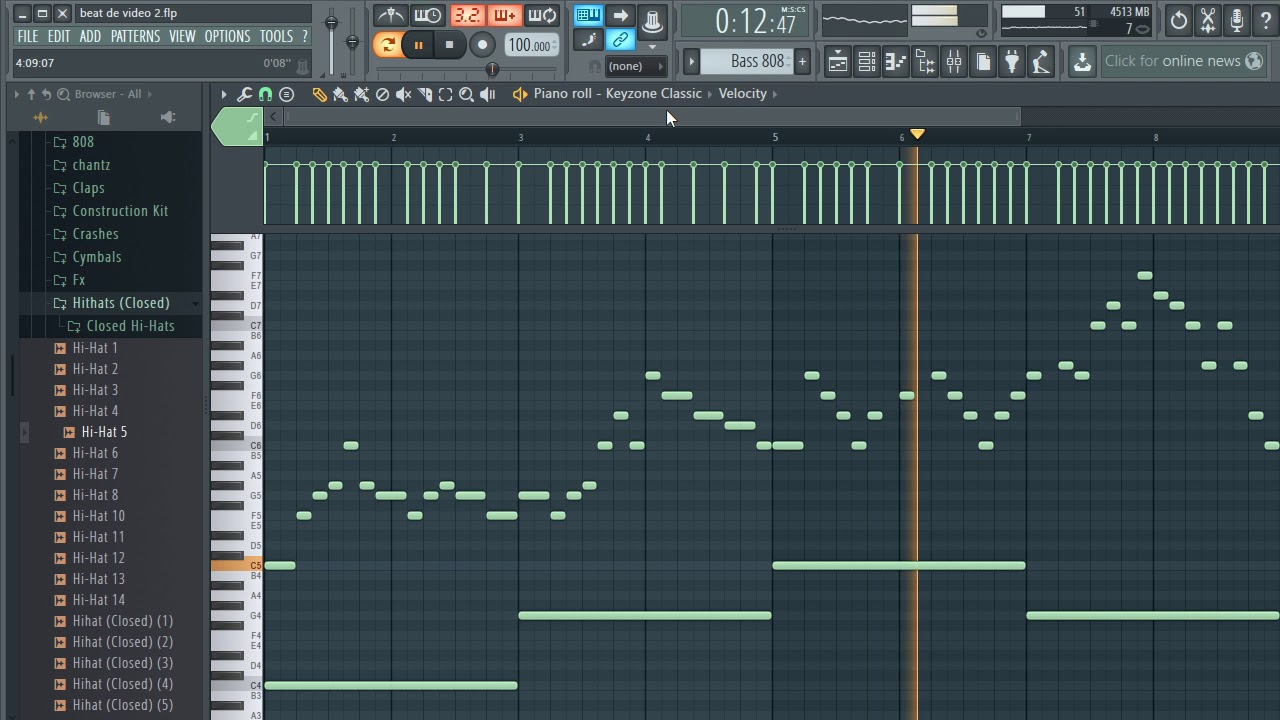1280x720 pixels.
Task: Toggle wait for input before recording
Action: (427, 15)
